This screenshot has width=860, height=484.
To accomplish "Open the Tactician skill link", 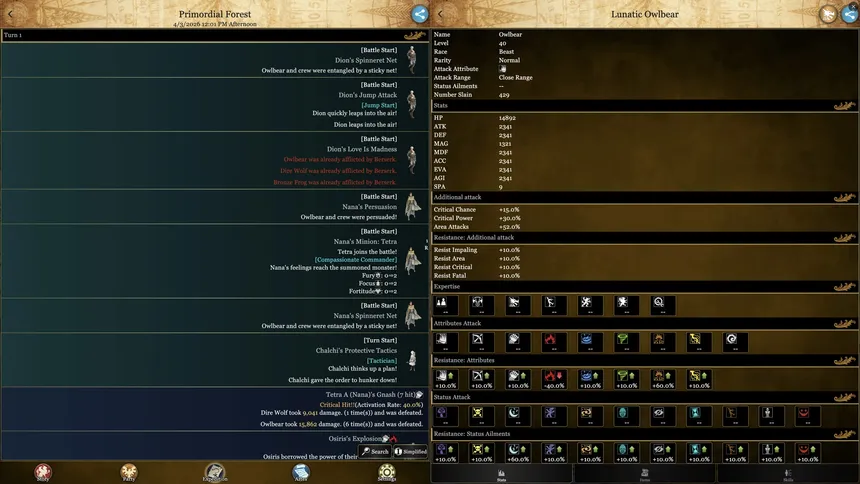I will click(x=381, y=361).
